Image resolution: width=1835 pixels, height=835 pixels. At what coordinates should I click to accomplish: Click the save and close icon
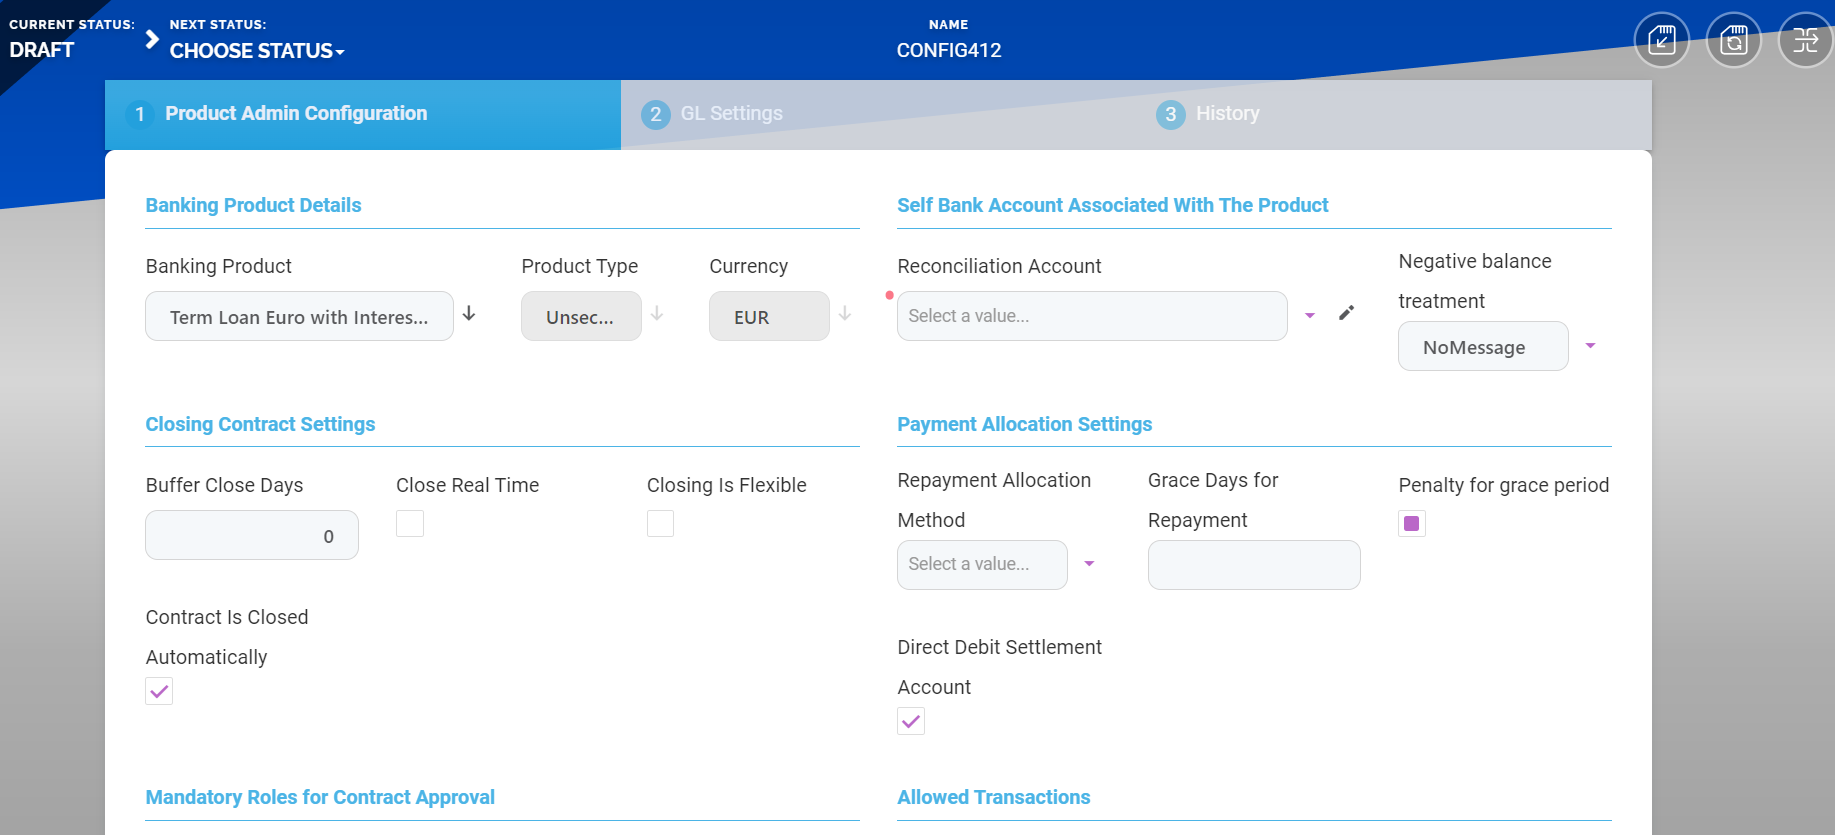tap(1661, 40)
